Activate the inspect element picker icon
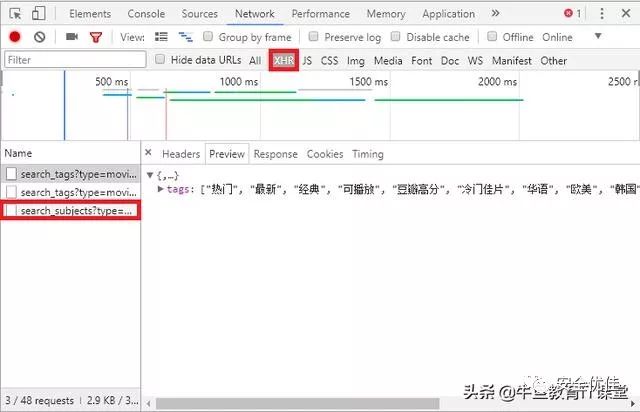The image size is (640, 412). click(x=15, y=13)
